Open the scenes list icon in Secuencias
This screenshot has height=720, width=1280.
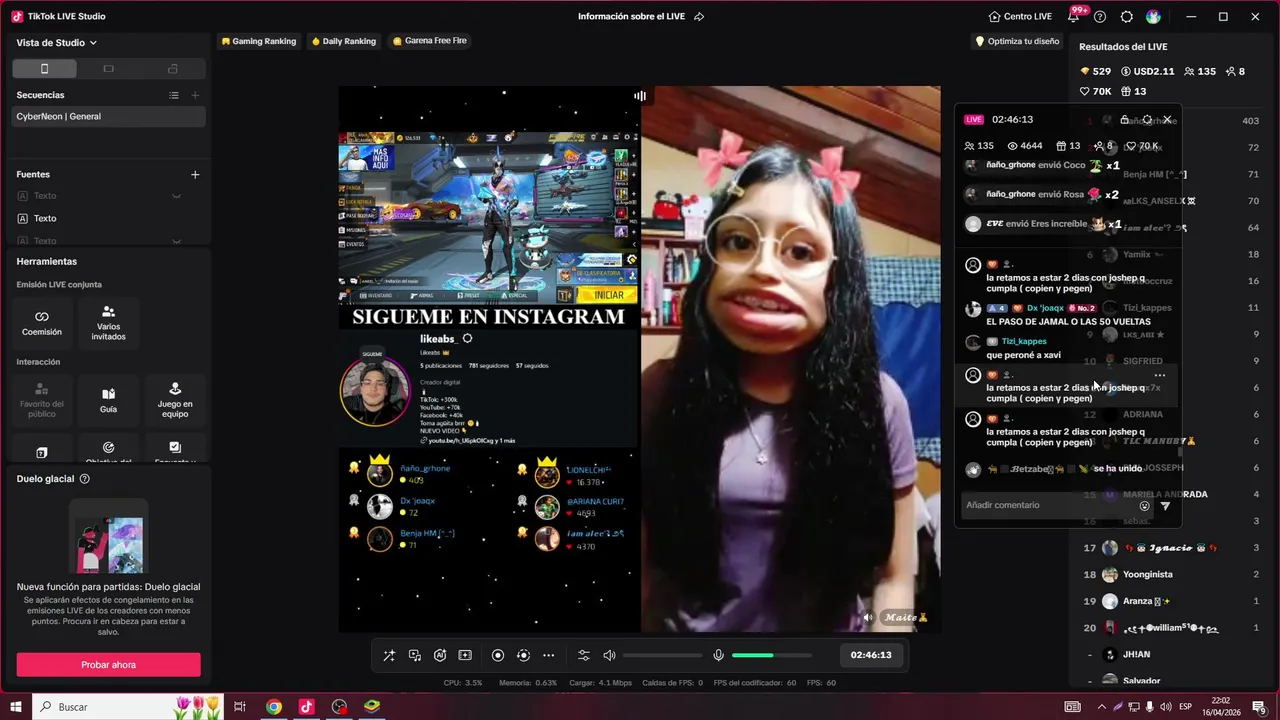pyautogui.click(x=174, y=95)
